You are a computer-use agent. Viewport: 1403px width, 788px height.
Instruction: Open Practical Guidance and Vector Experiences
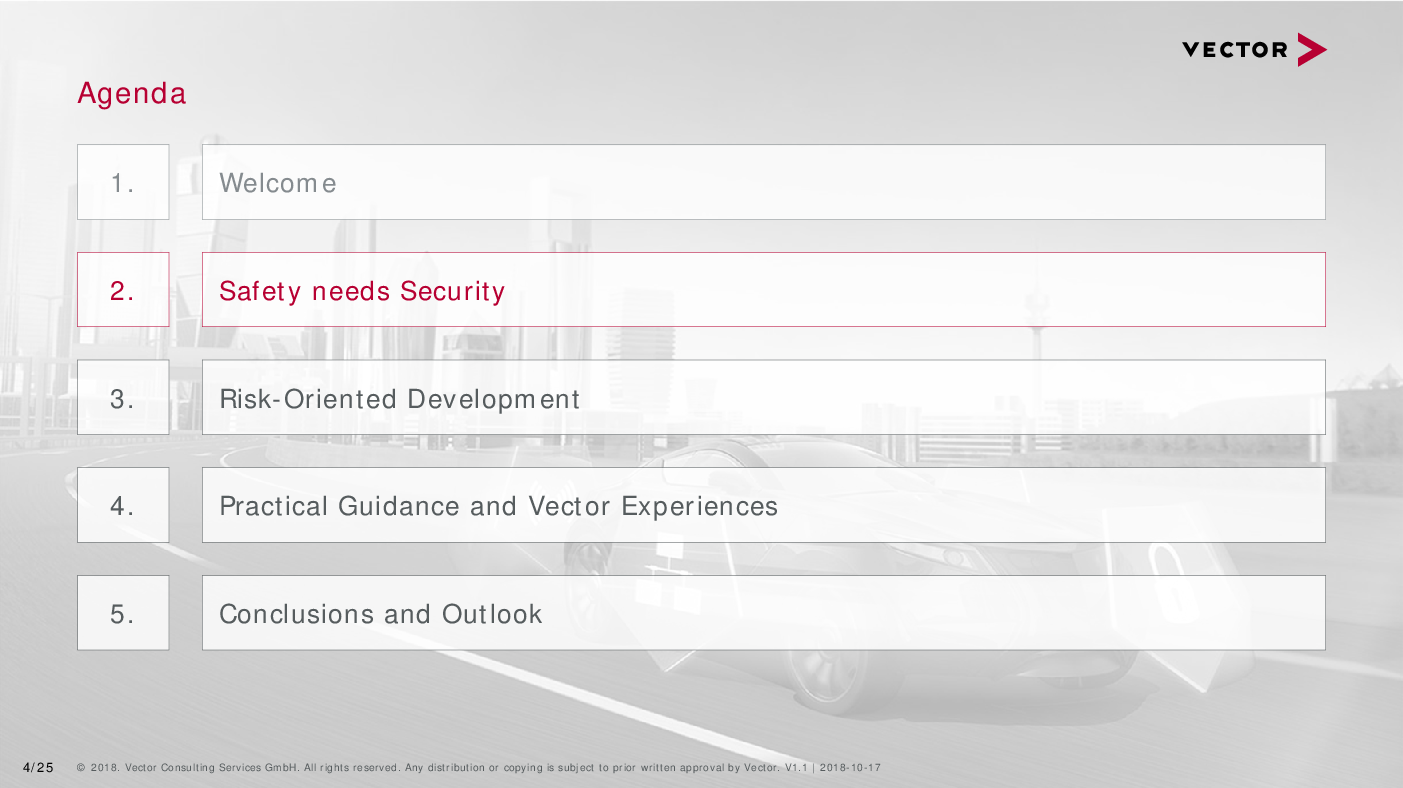click(x=763, y=505)
